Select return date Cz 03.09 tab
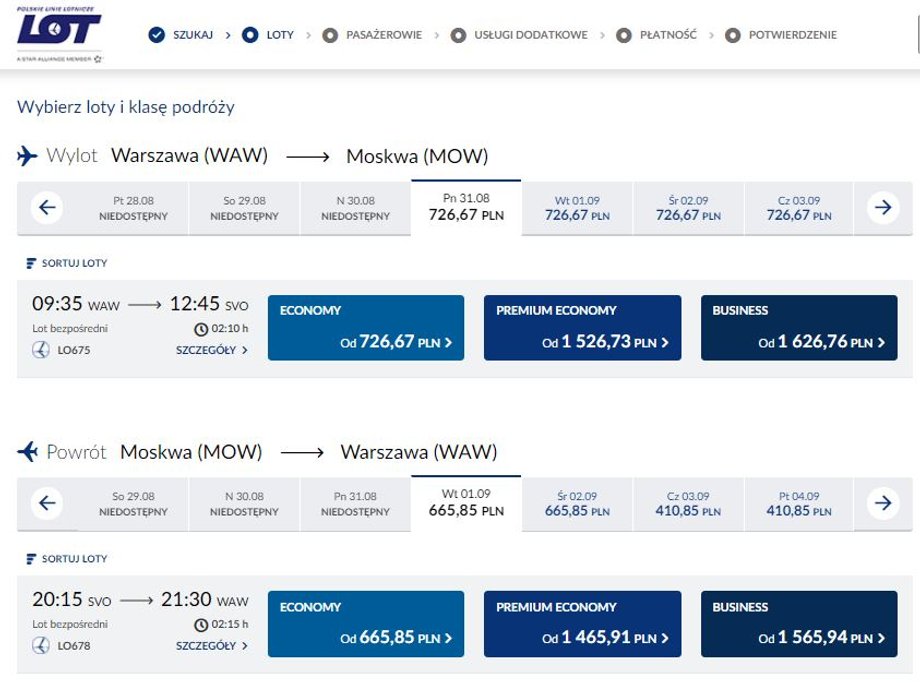Screen dimensions: 920x683 [688, 503]
